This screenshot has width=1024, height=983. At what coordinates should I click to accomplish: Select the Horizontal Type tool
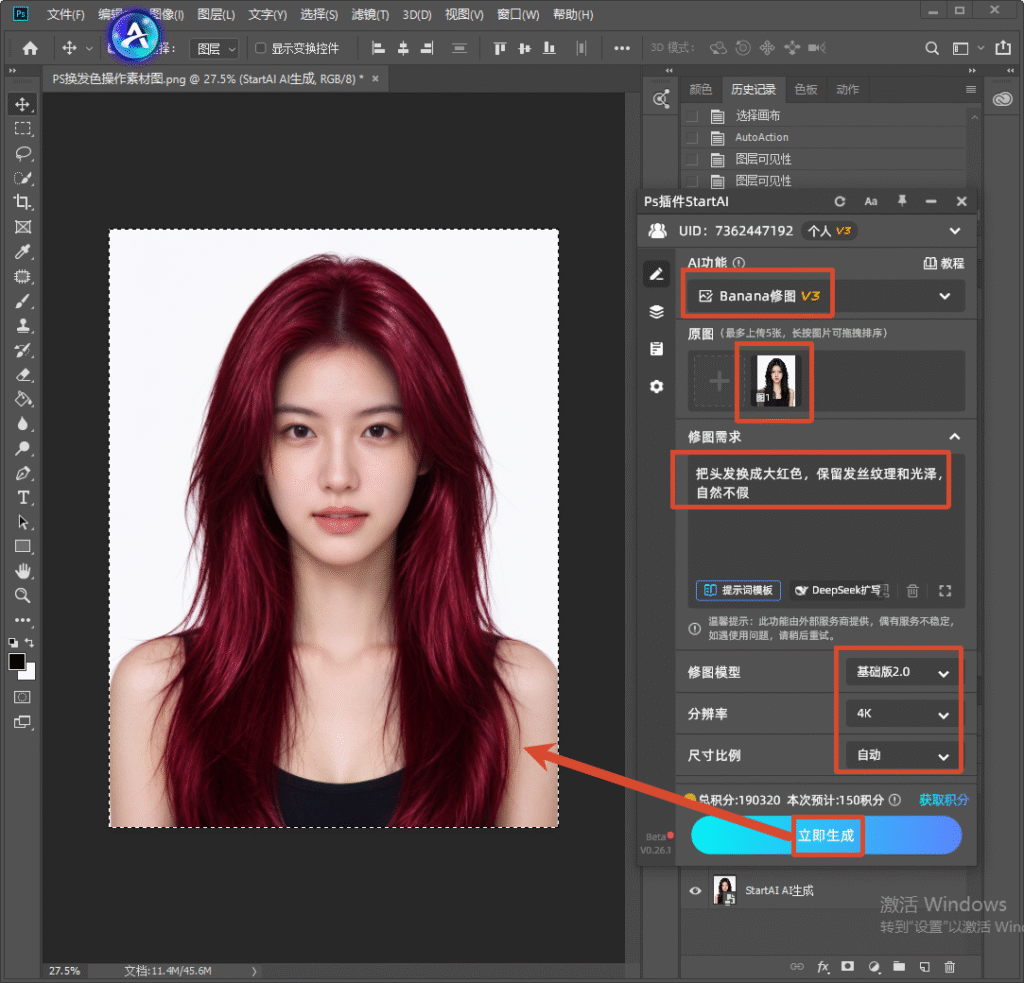pos(22,498)
